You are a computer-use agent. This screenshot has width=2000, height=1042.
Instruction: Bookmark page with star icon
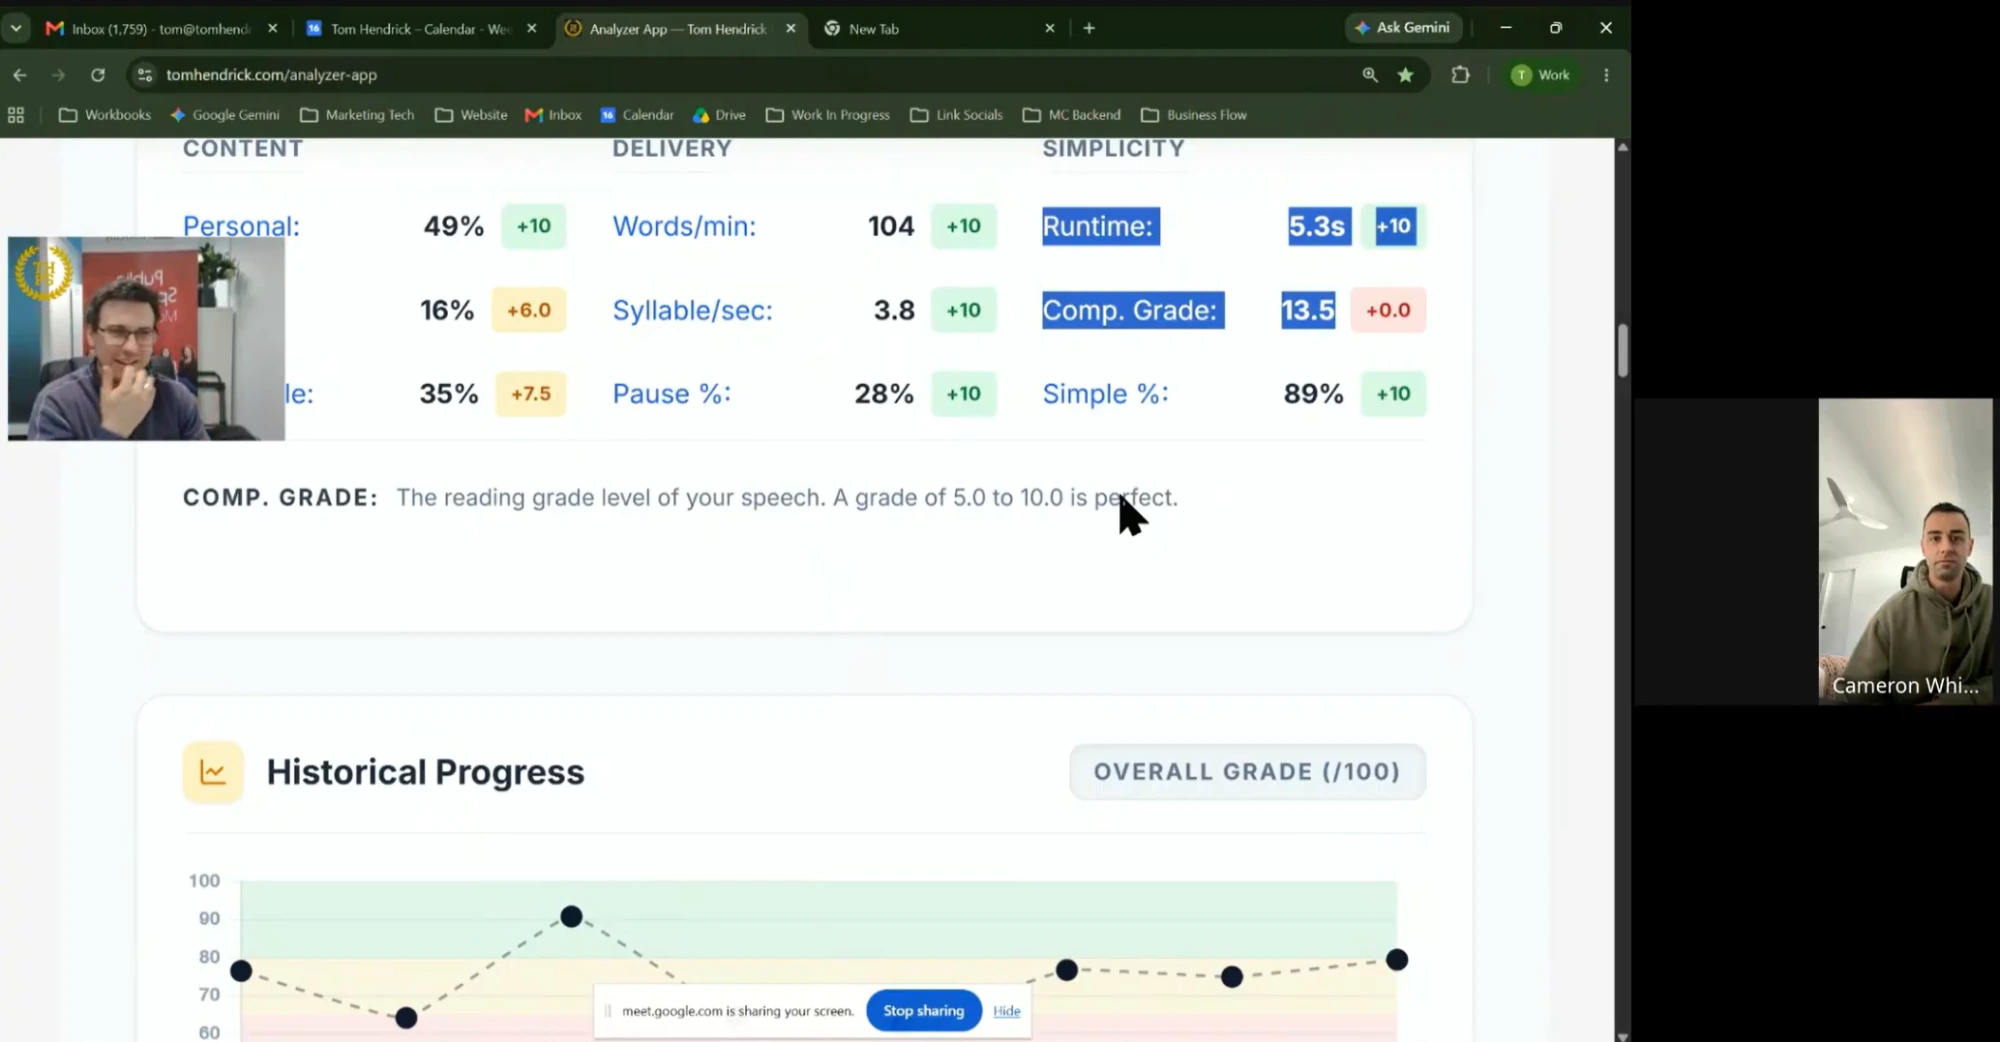1405,75
